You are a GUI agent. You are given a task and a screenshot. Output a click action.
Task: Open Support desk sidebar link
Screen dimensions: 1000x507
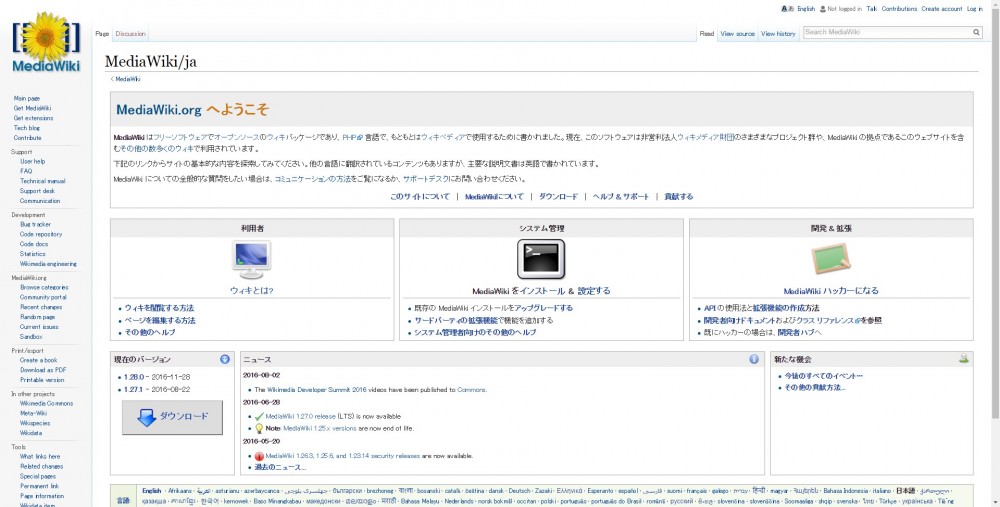coord(37,191)
